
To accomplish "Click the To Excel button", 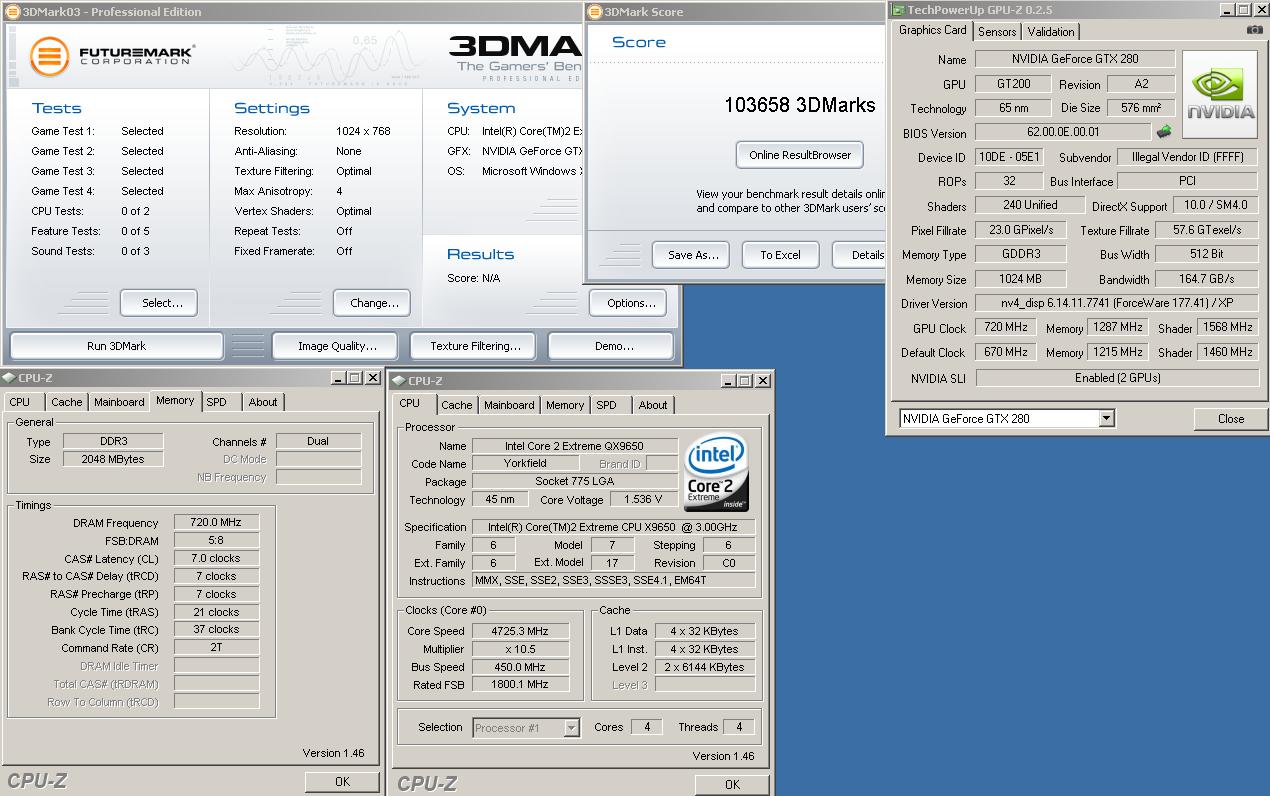I will [780, 255].
